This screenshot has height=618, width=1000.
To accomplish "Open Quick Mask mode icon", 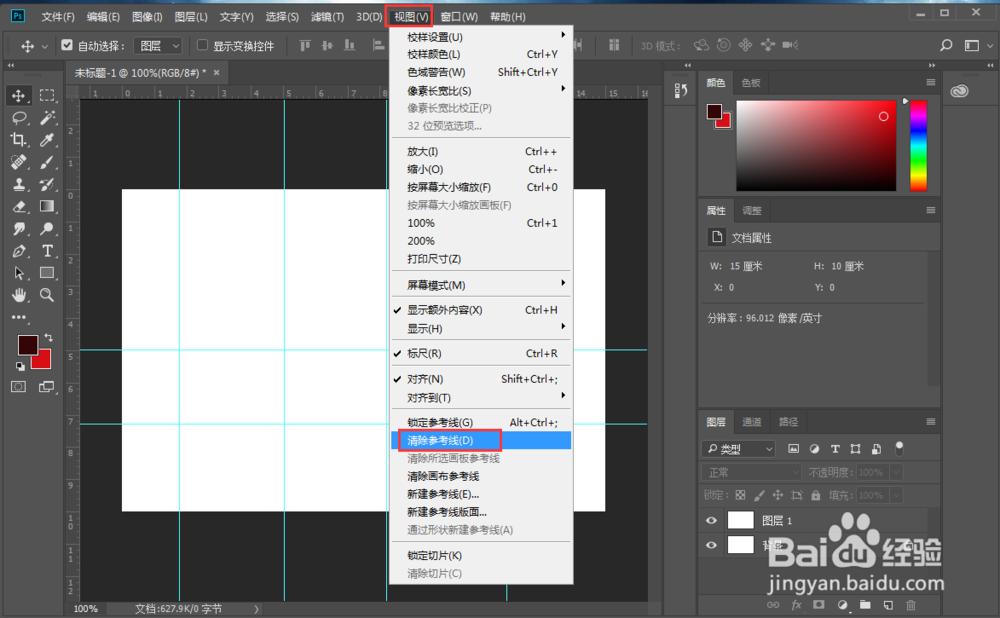I will pos(18,386).
